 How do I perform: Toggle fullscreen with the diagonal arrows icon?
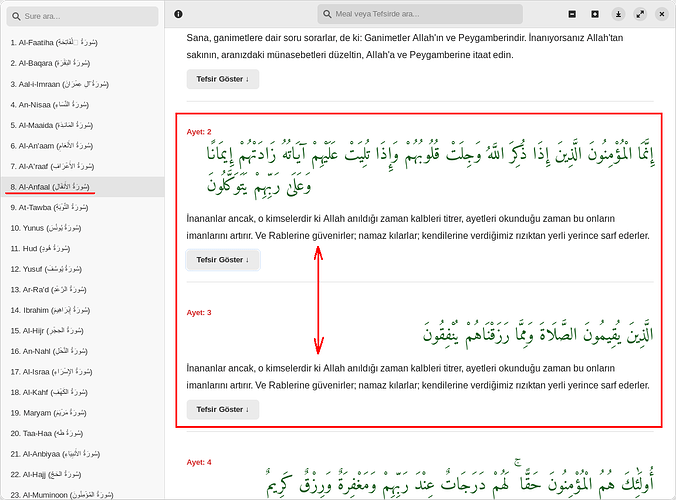tap(642, 15)
